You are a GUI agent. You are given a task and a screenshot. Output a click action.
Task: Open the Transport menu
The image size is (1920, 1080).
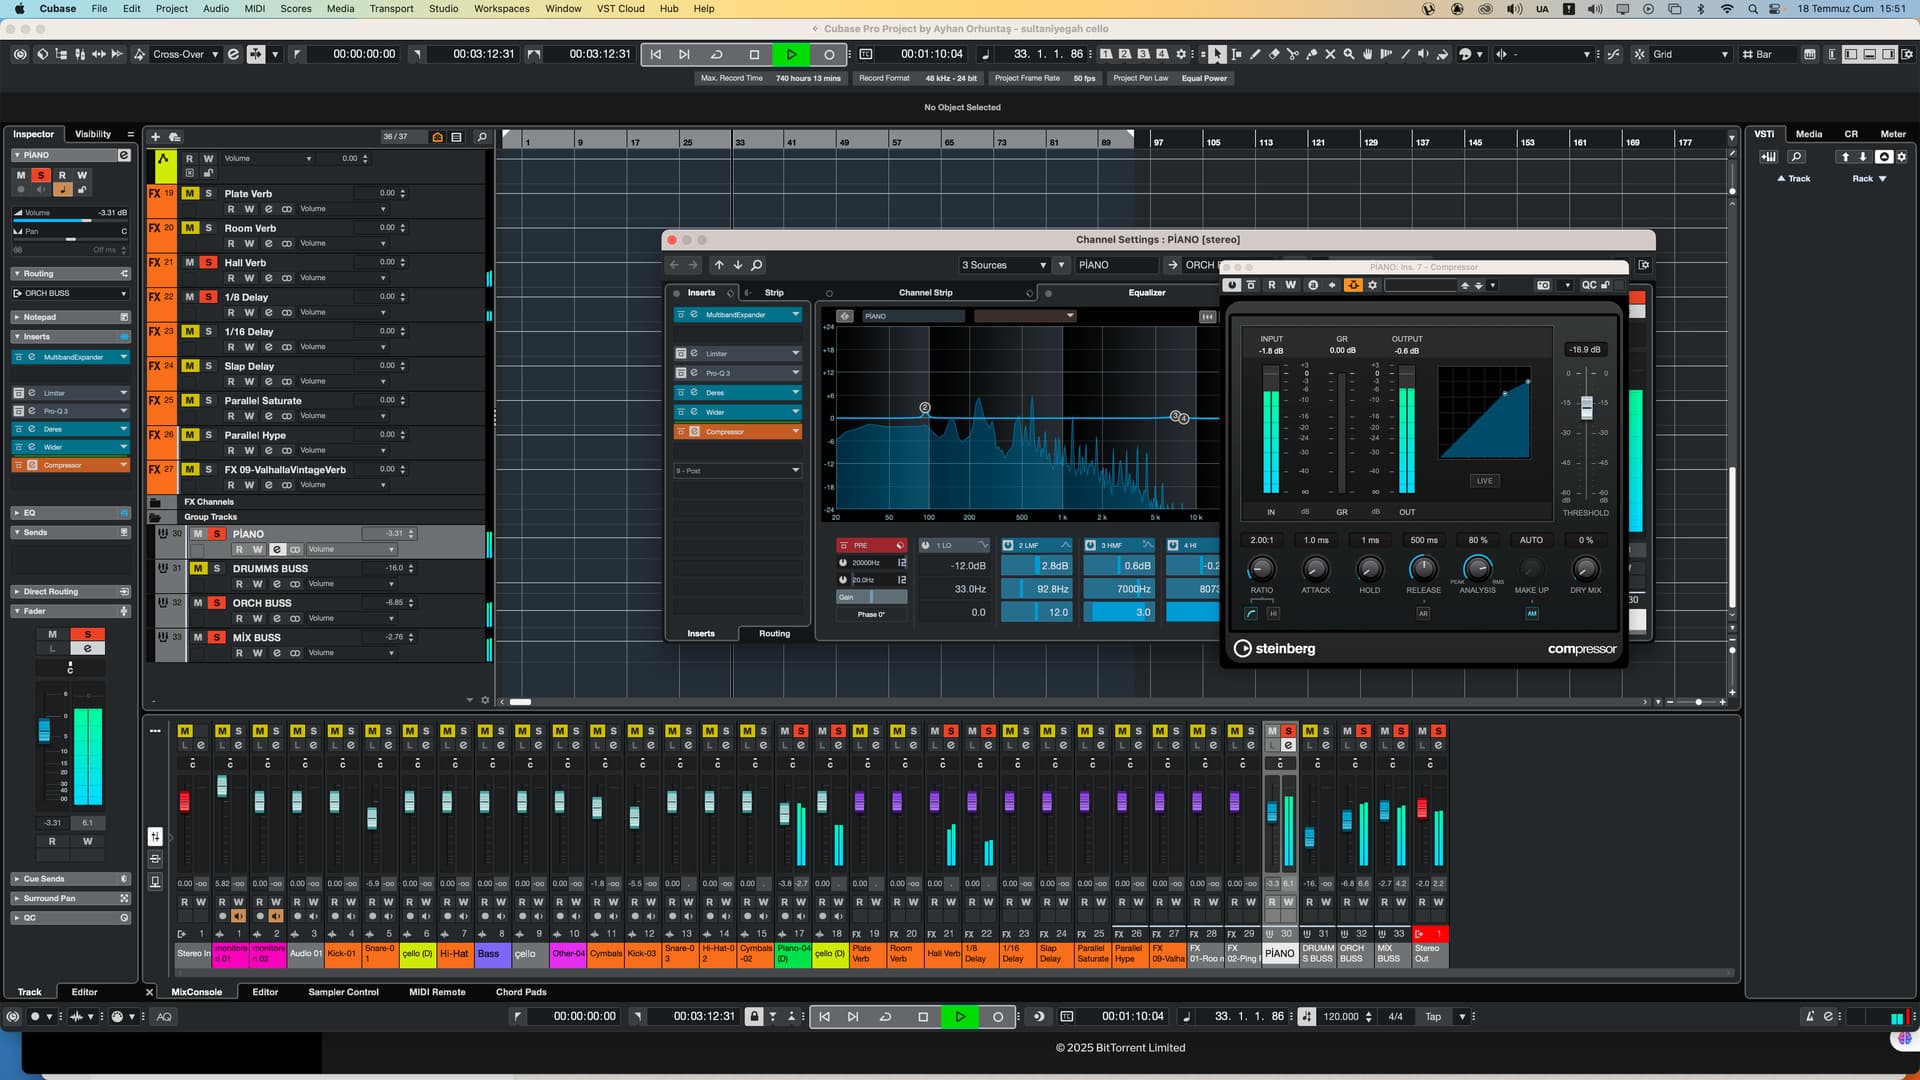coord(391,8)
